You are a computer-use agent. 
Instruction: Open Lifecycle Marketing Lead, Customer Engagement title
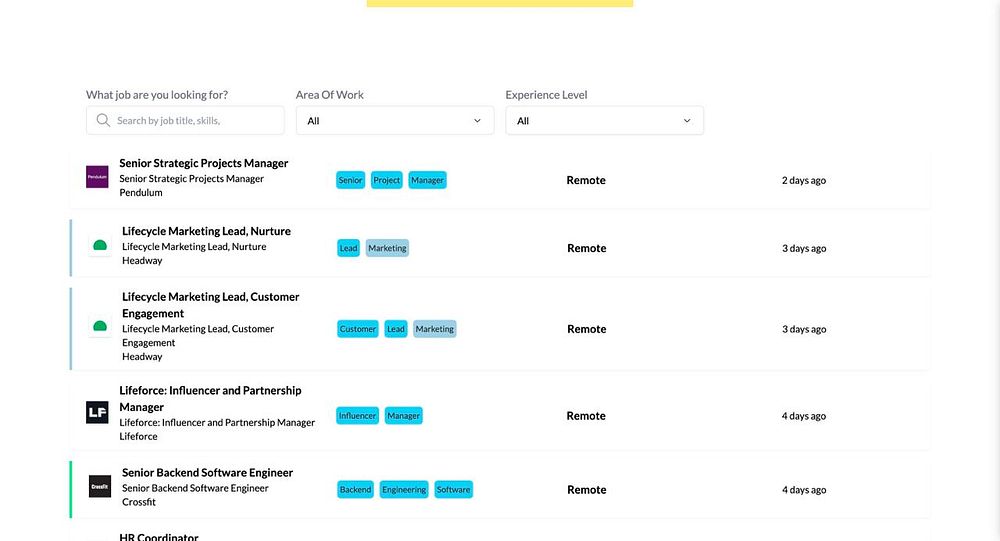[210, 305]
